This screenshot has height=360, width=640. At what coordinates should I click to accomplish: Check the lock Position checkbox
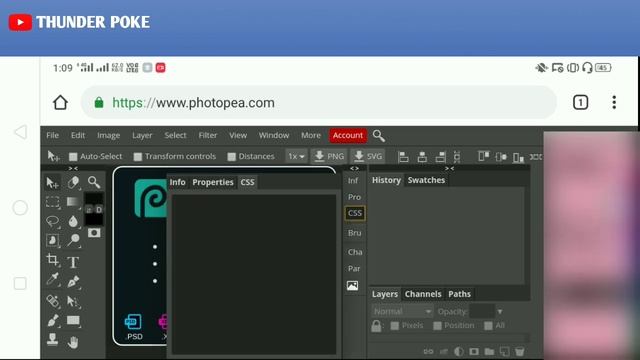point(437,326)
